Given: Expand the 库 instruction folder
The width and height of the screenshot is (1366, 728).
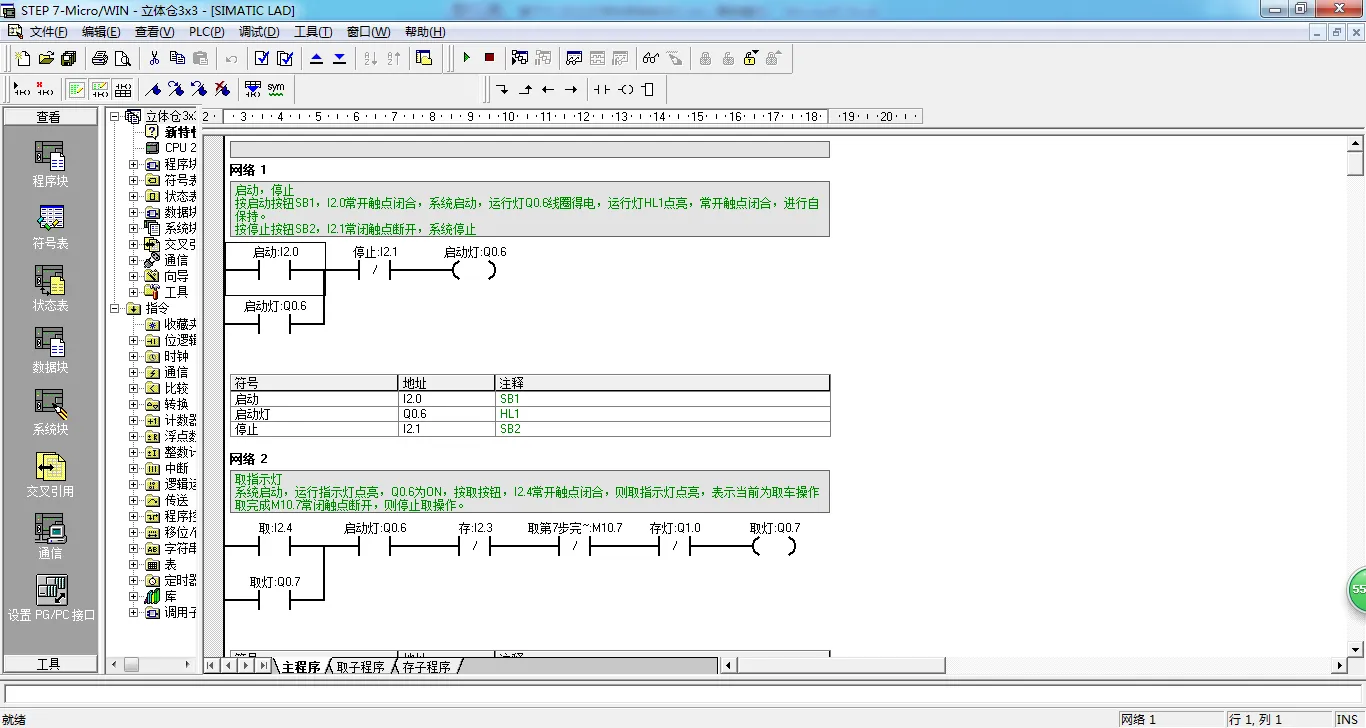Looking at the screenshot, I should [x=134, y=596].
